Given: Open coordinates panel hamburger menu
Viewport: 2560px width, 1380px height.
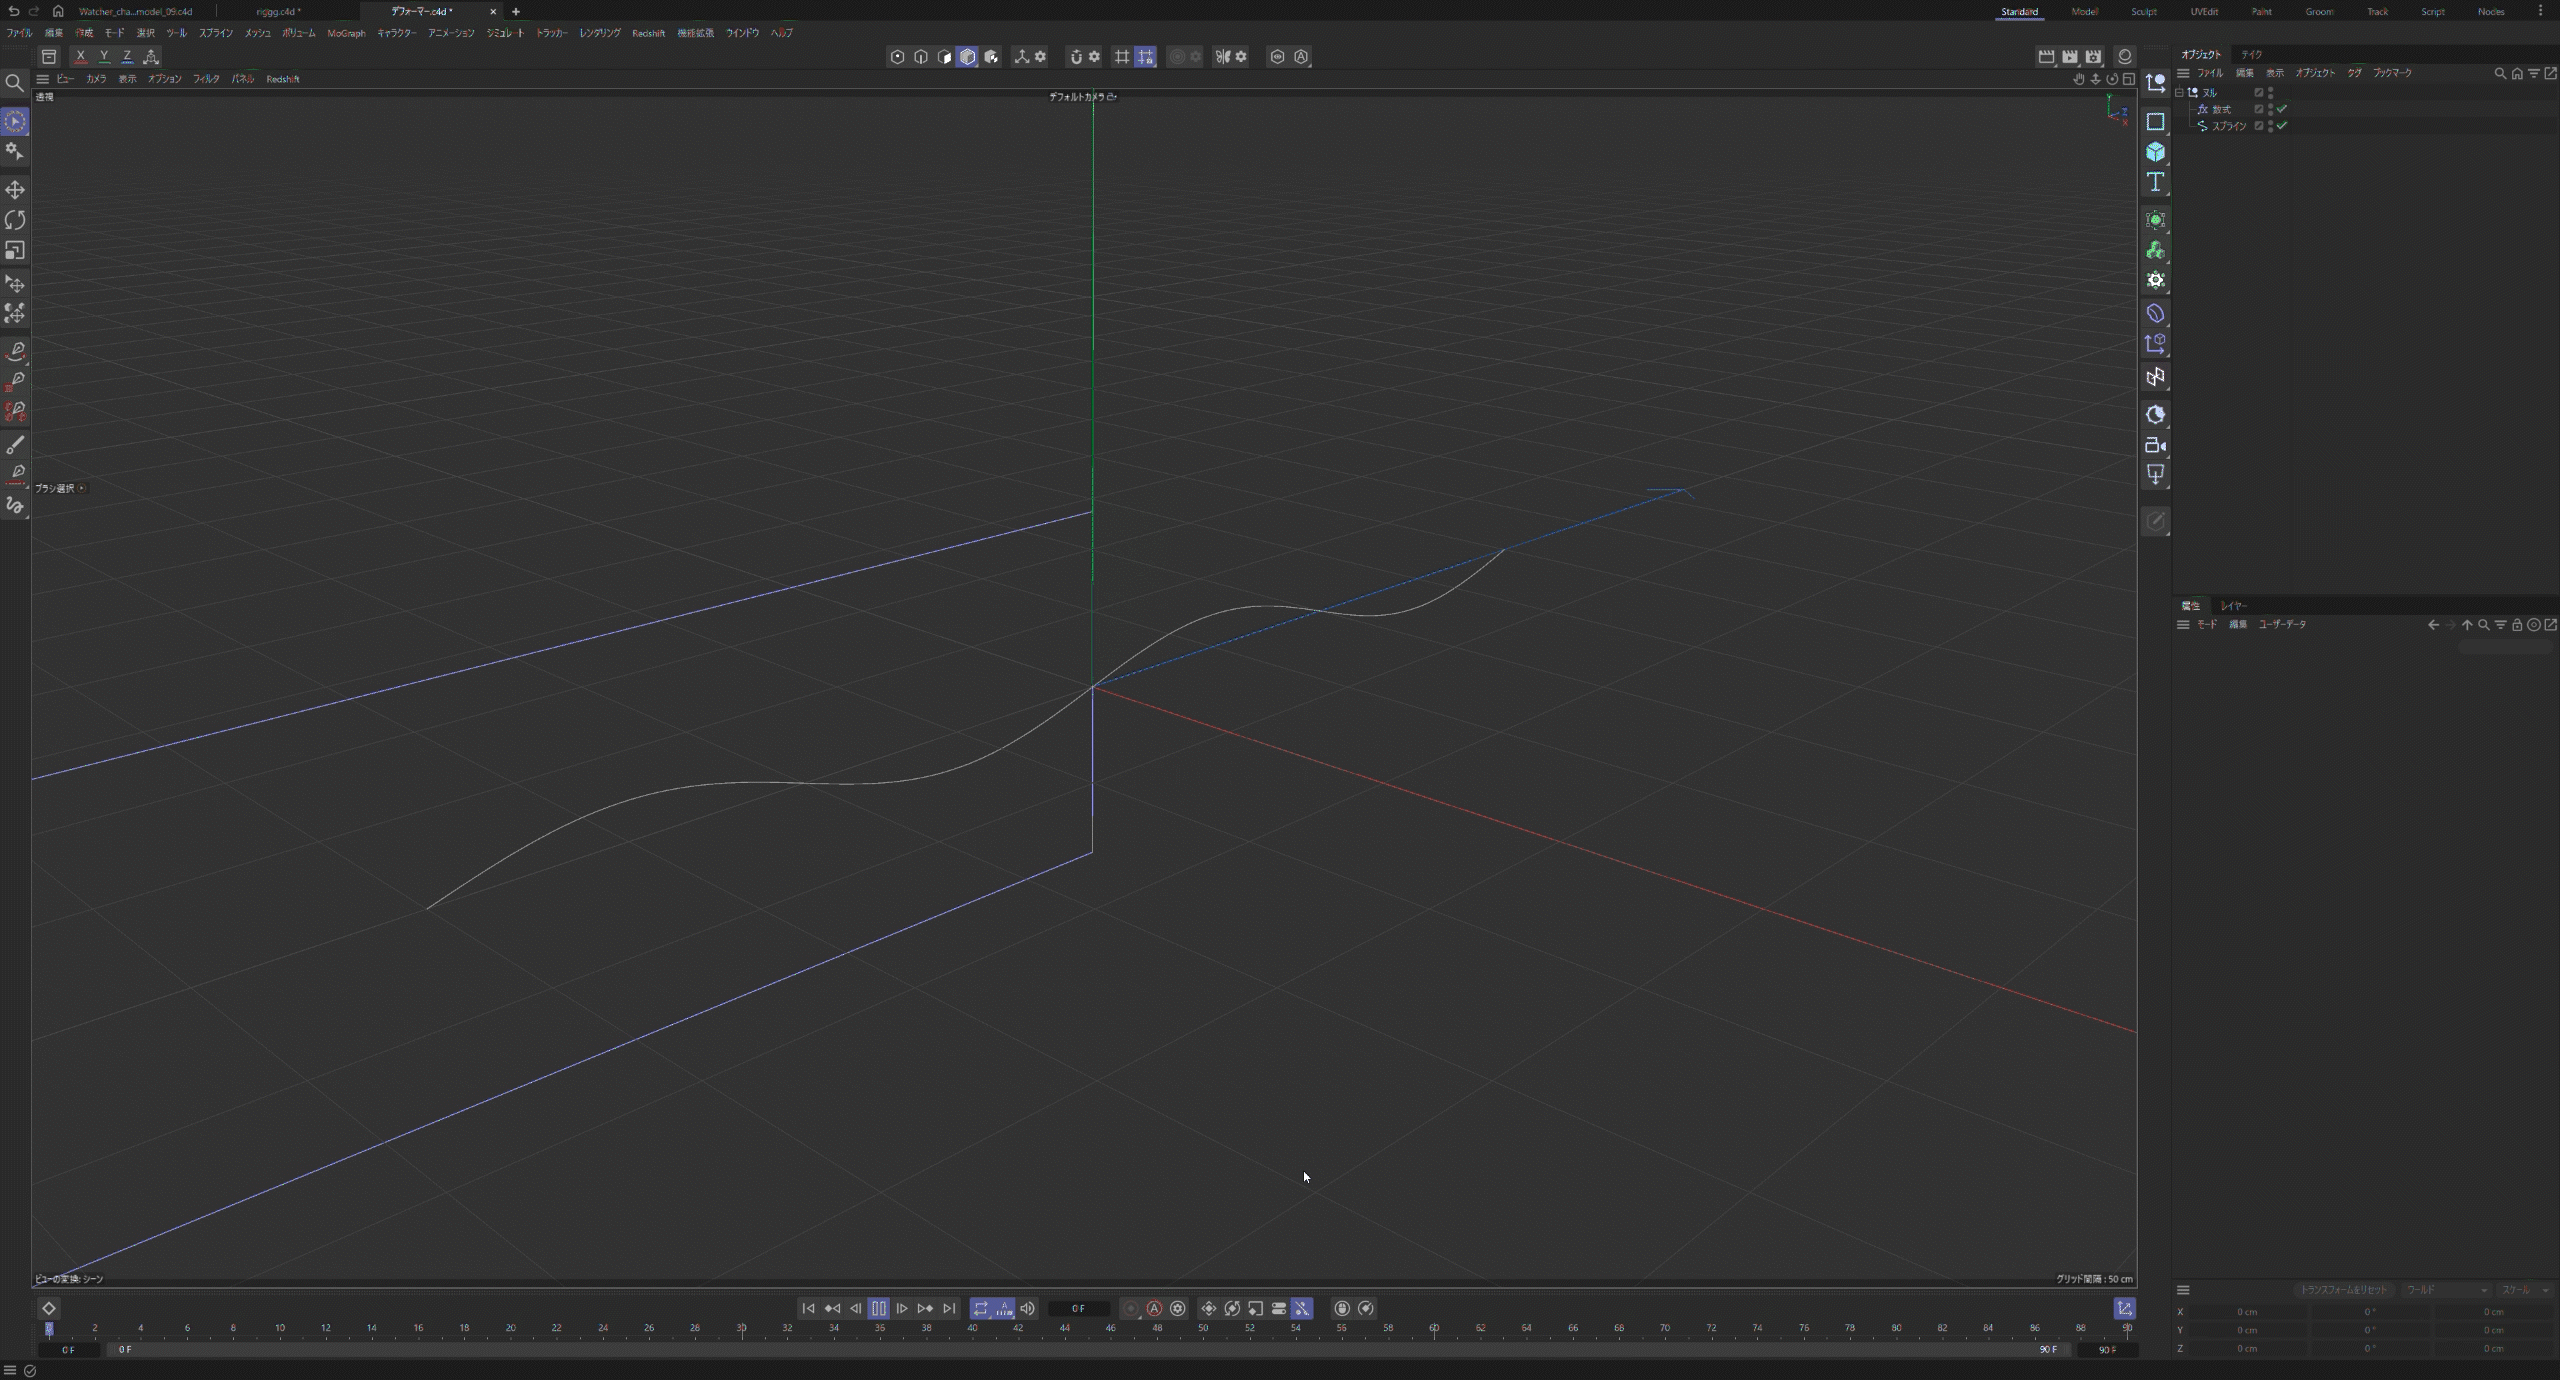Looking at the screenshot, I should [2183, 1290].
